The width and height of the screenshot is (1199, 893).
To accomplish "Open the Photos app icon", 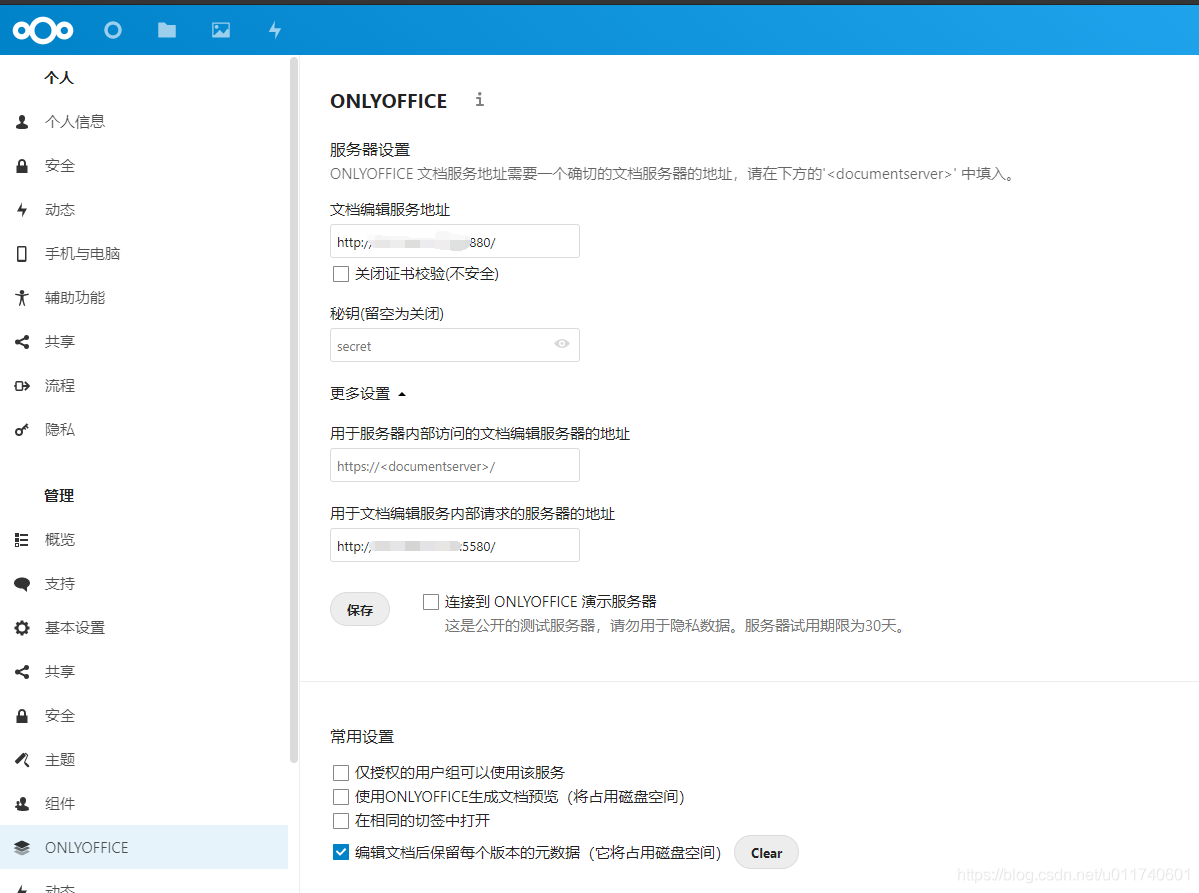I will click(x=221, y=30).
